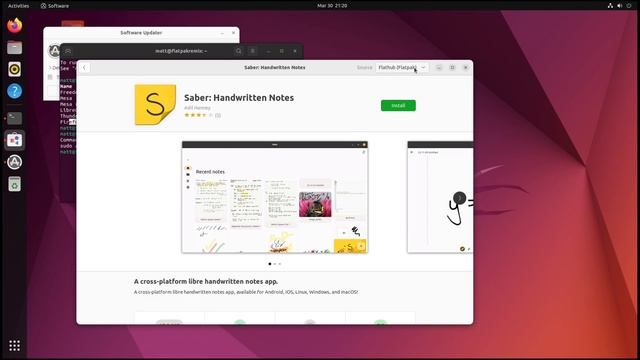The width and height of the screenshot is (640, 360).
Task: Open the Flathub (Flatpak) source dropdown
Action: coord(402,67)
